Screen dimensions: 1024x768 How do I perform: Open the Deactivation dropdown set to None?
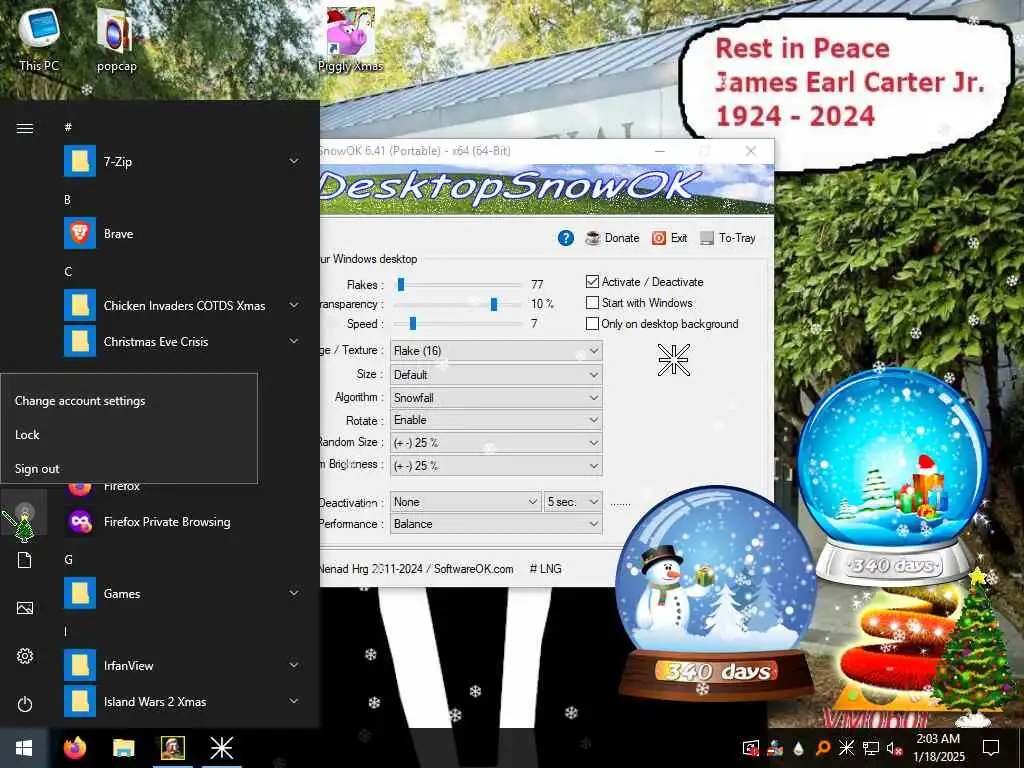[x=466, y=502]
